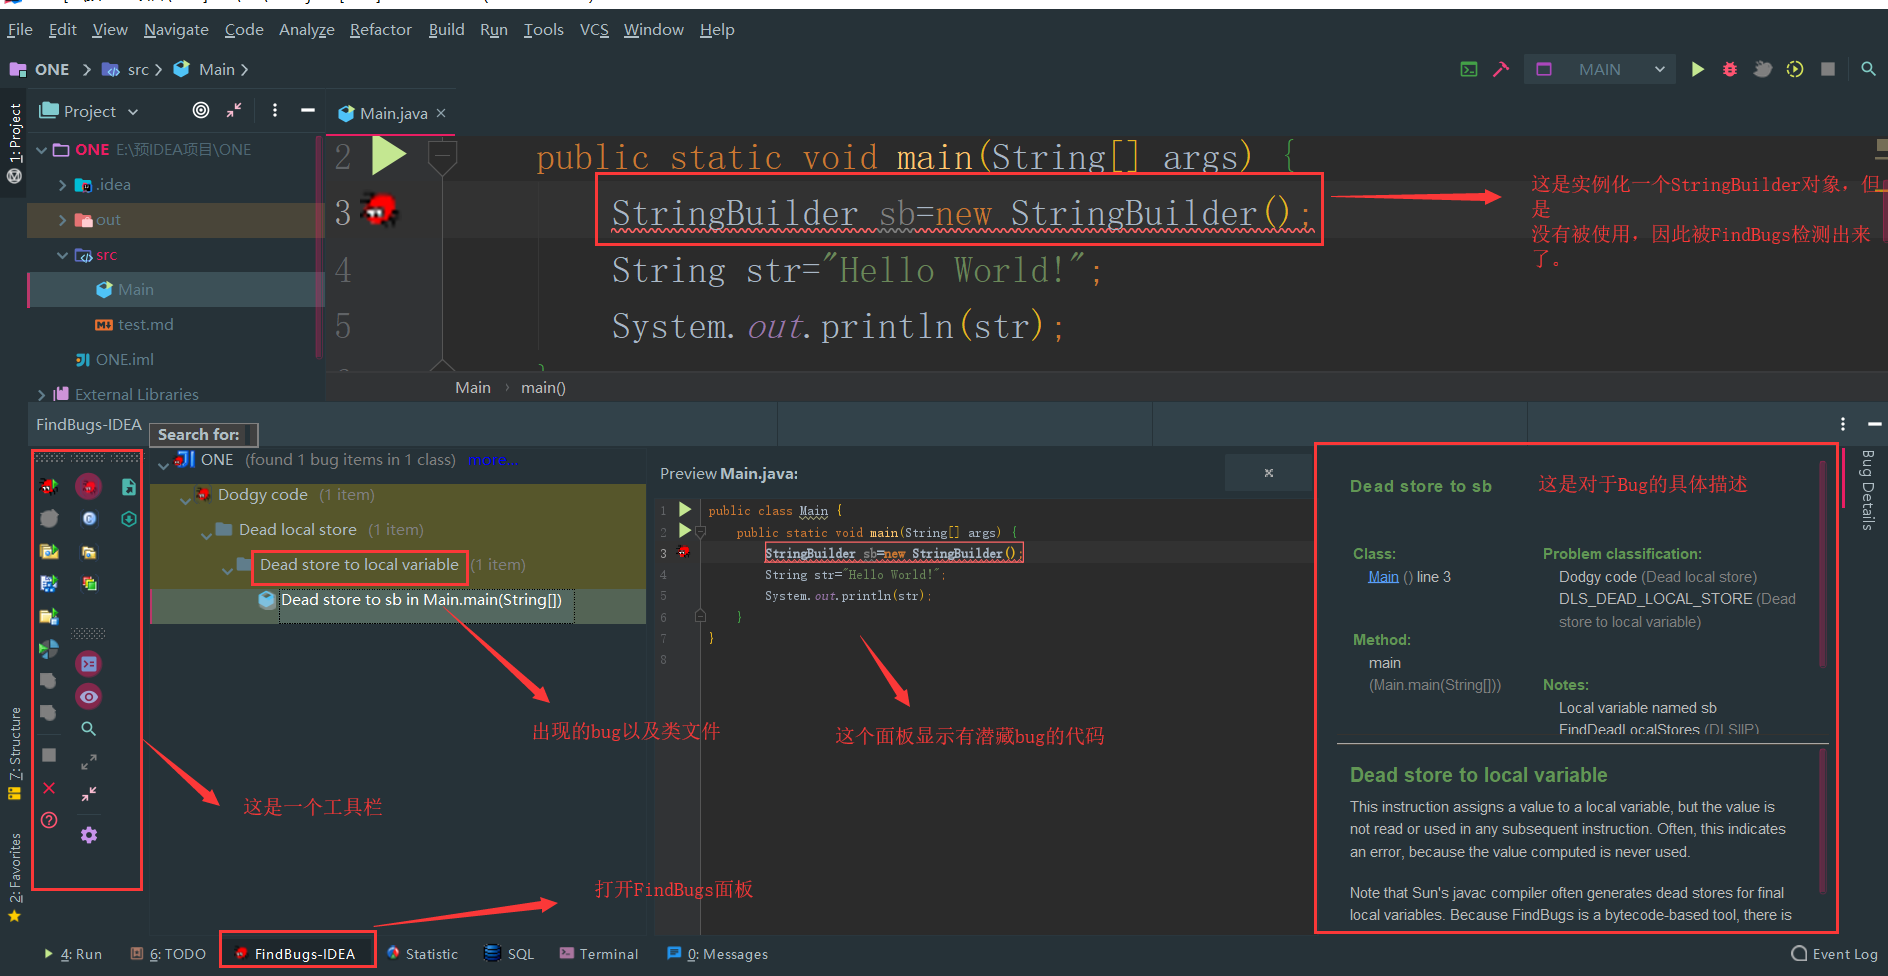Viewport: 1888px width, 976px height.
Task: Run the MAIN configuration with green play arrow
Action: coord(1698,69)
